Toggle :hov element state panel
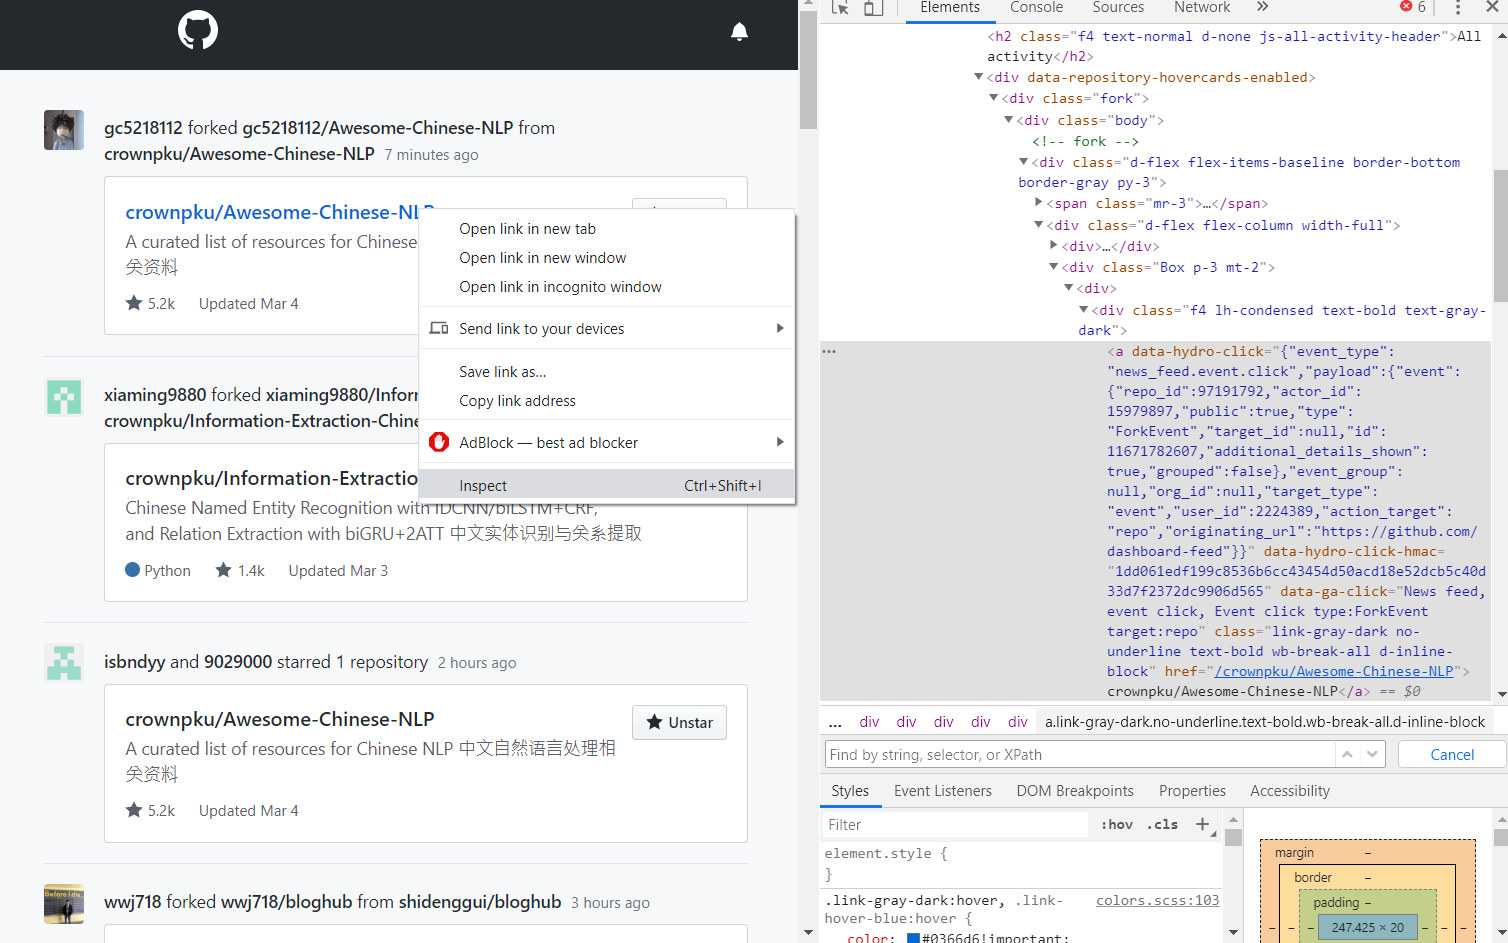The height and width of the screenshot is (943, 1508). pos(1117,824)
